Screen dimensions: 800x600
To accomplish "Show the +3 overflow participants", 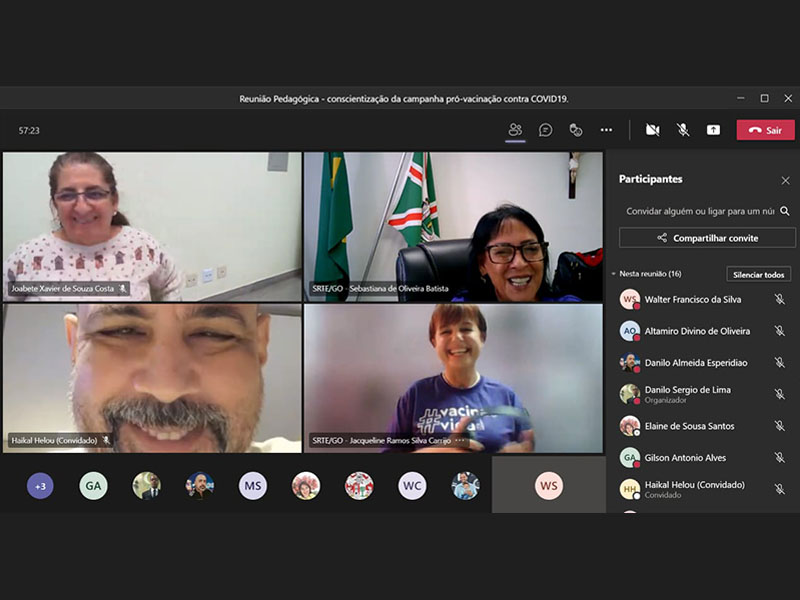I will [40, 486].
